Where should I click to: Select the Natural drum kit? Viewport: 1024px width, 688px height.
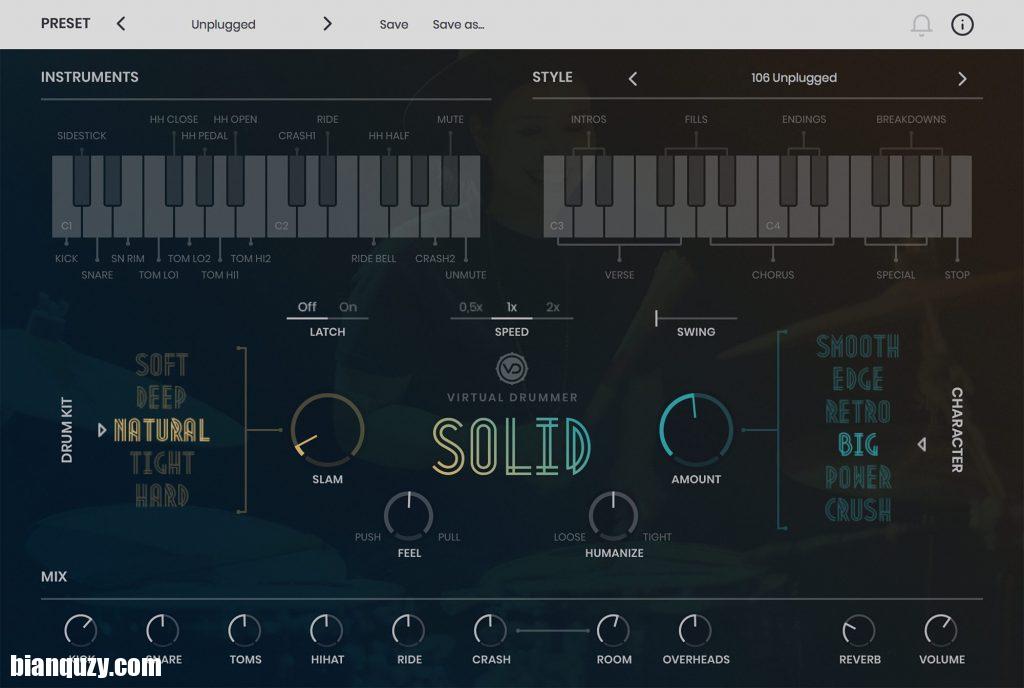161,430
